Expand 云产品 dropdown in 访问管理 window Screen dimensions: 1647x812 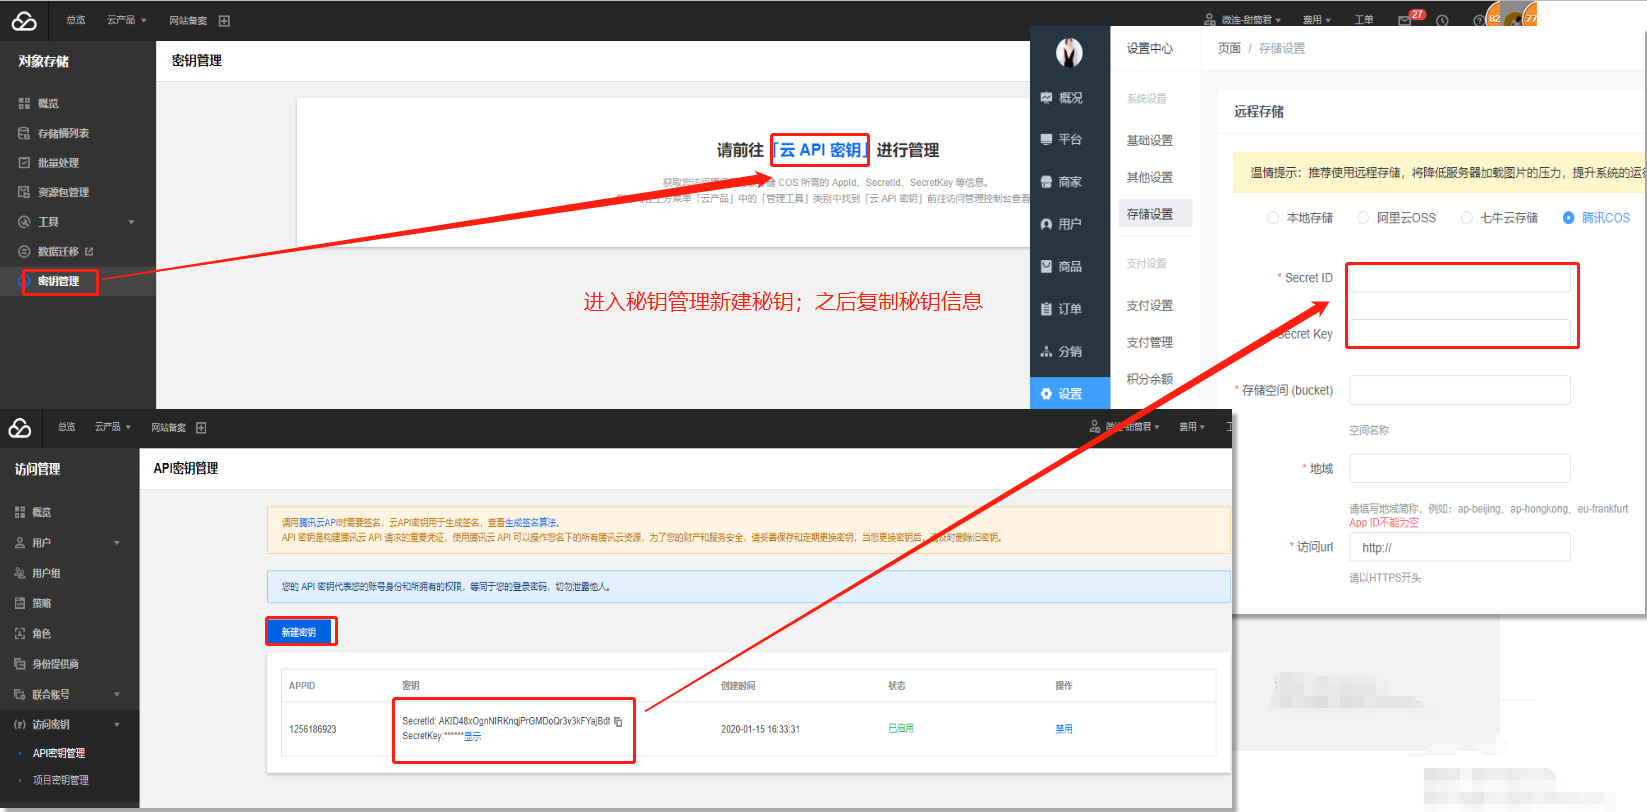click(x=113, y=428)
